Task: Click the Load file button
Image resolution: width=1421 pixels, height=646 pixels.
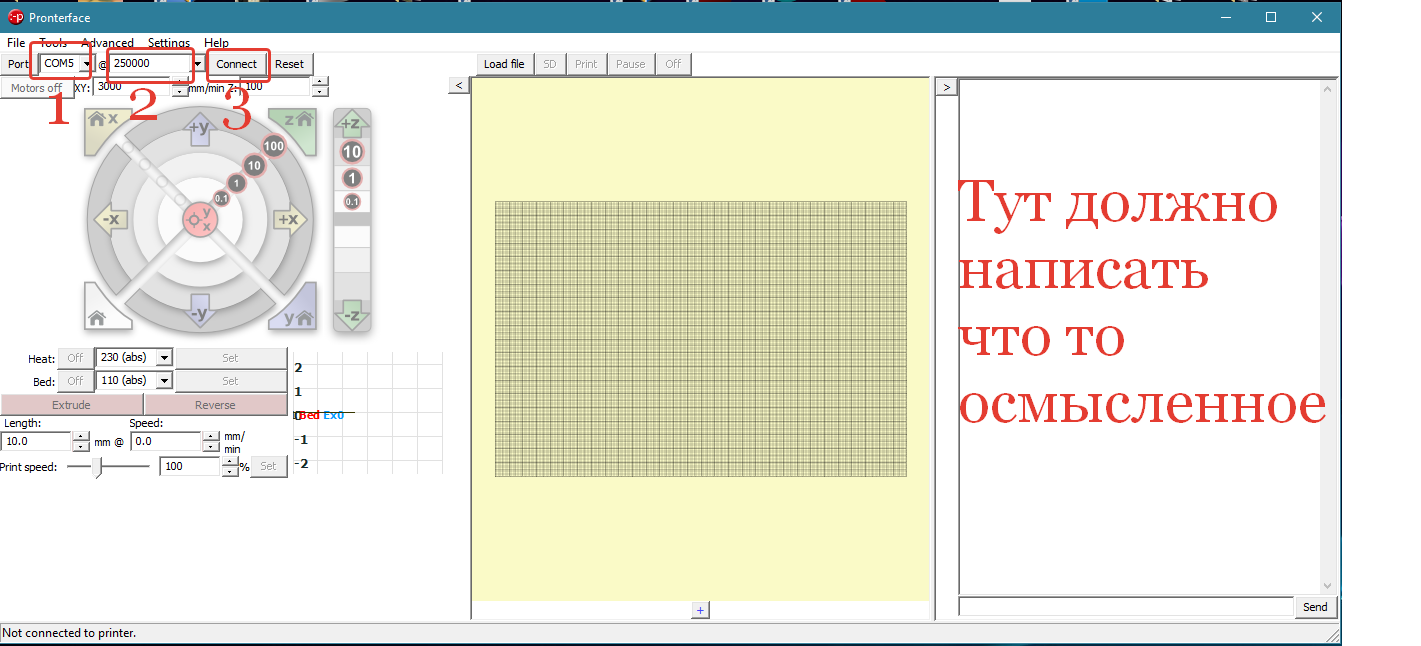Action: coord(504,64)
